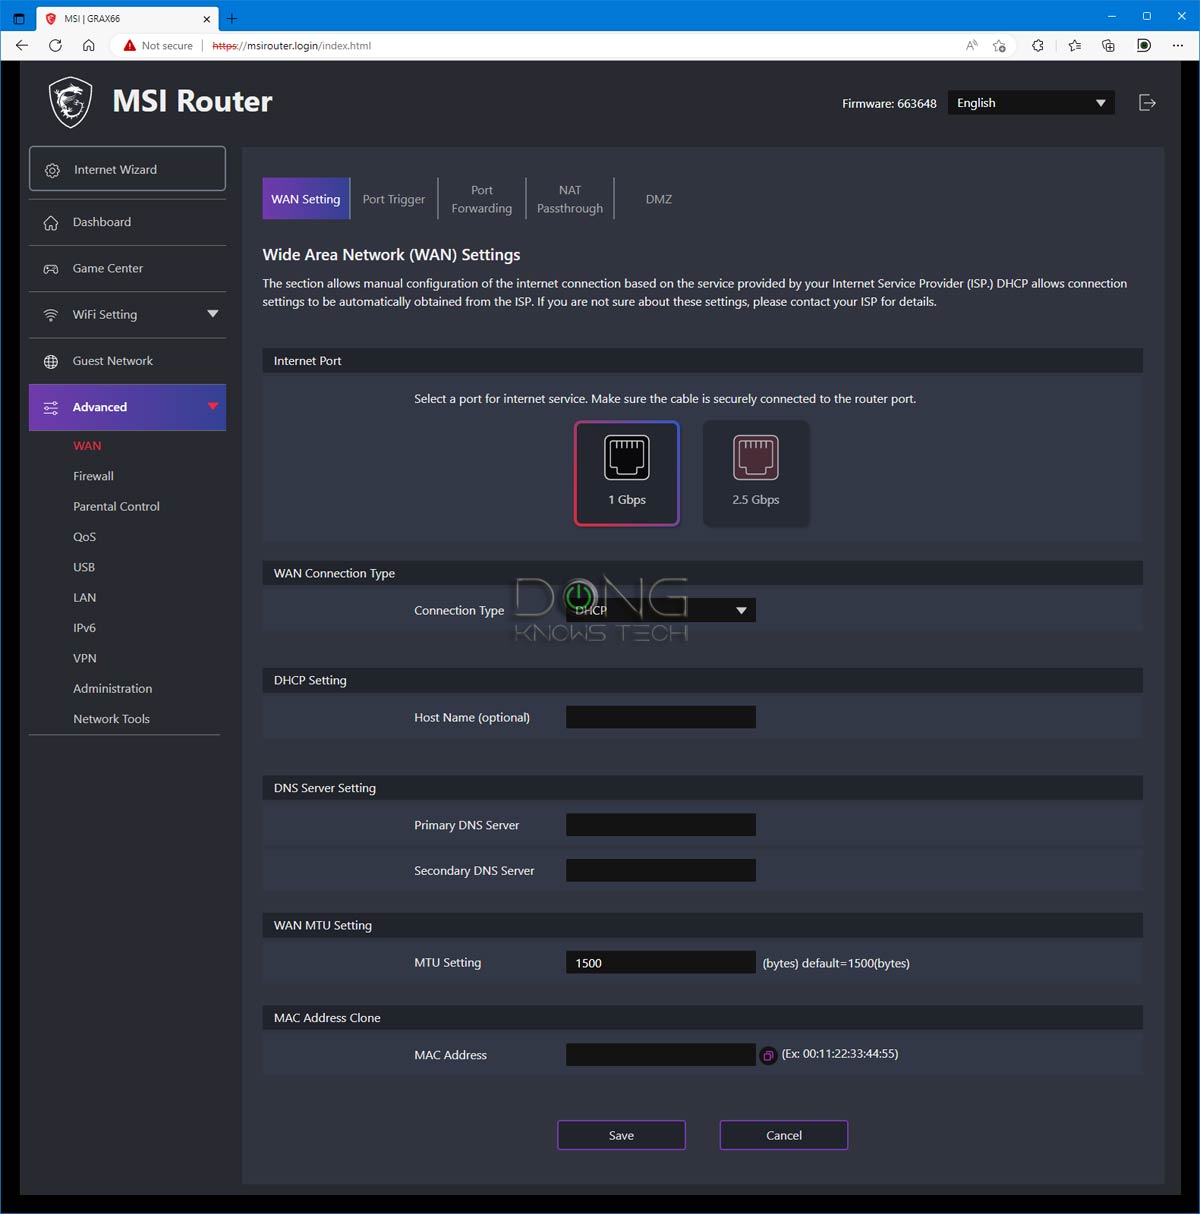This screenshot has width=1200, height=1214.
Task: Click the Primary DNS Server field
Action: coord(661,825)
